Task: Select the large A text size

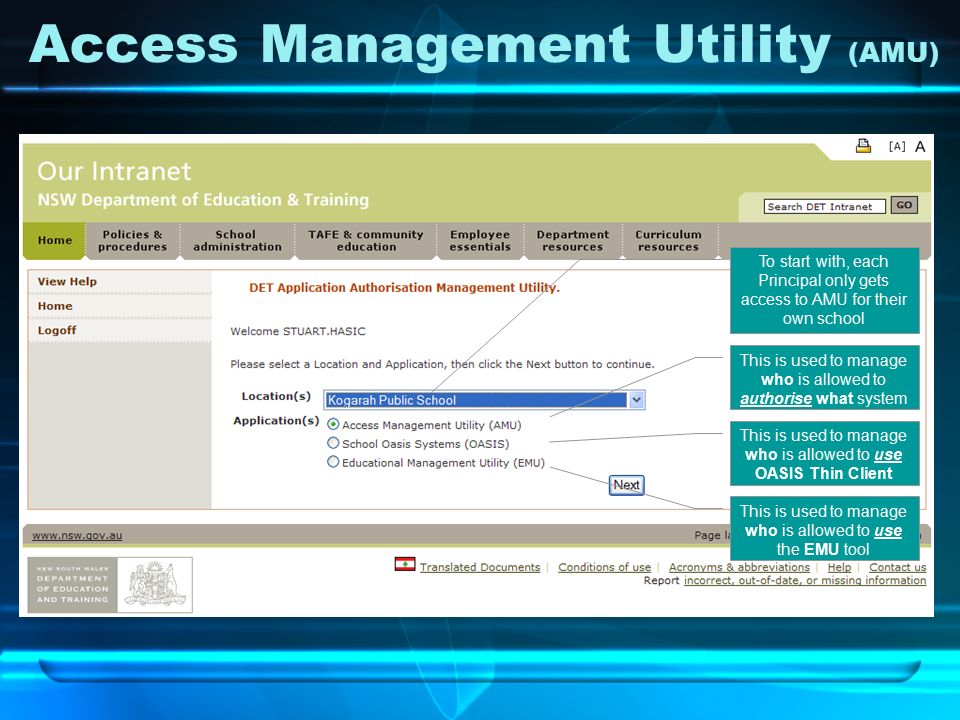Action: [x=920, y=147]
